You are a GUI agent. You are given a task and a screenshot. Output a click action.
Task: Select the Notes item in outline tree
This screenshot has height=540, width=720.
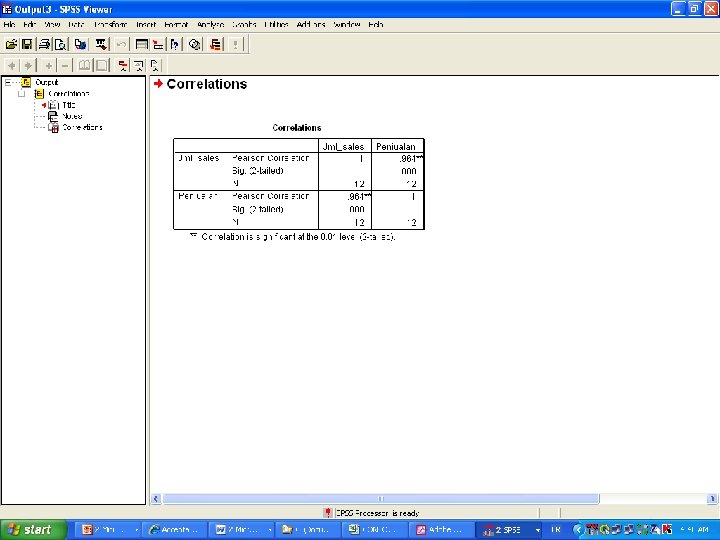[x=72, y=116]
